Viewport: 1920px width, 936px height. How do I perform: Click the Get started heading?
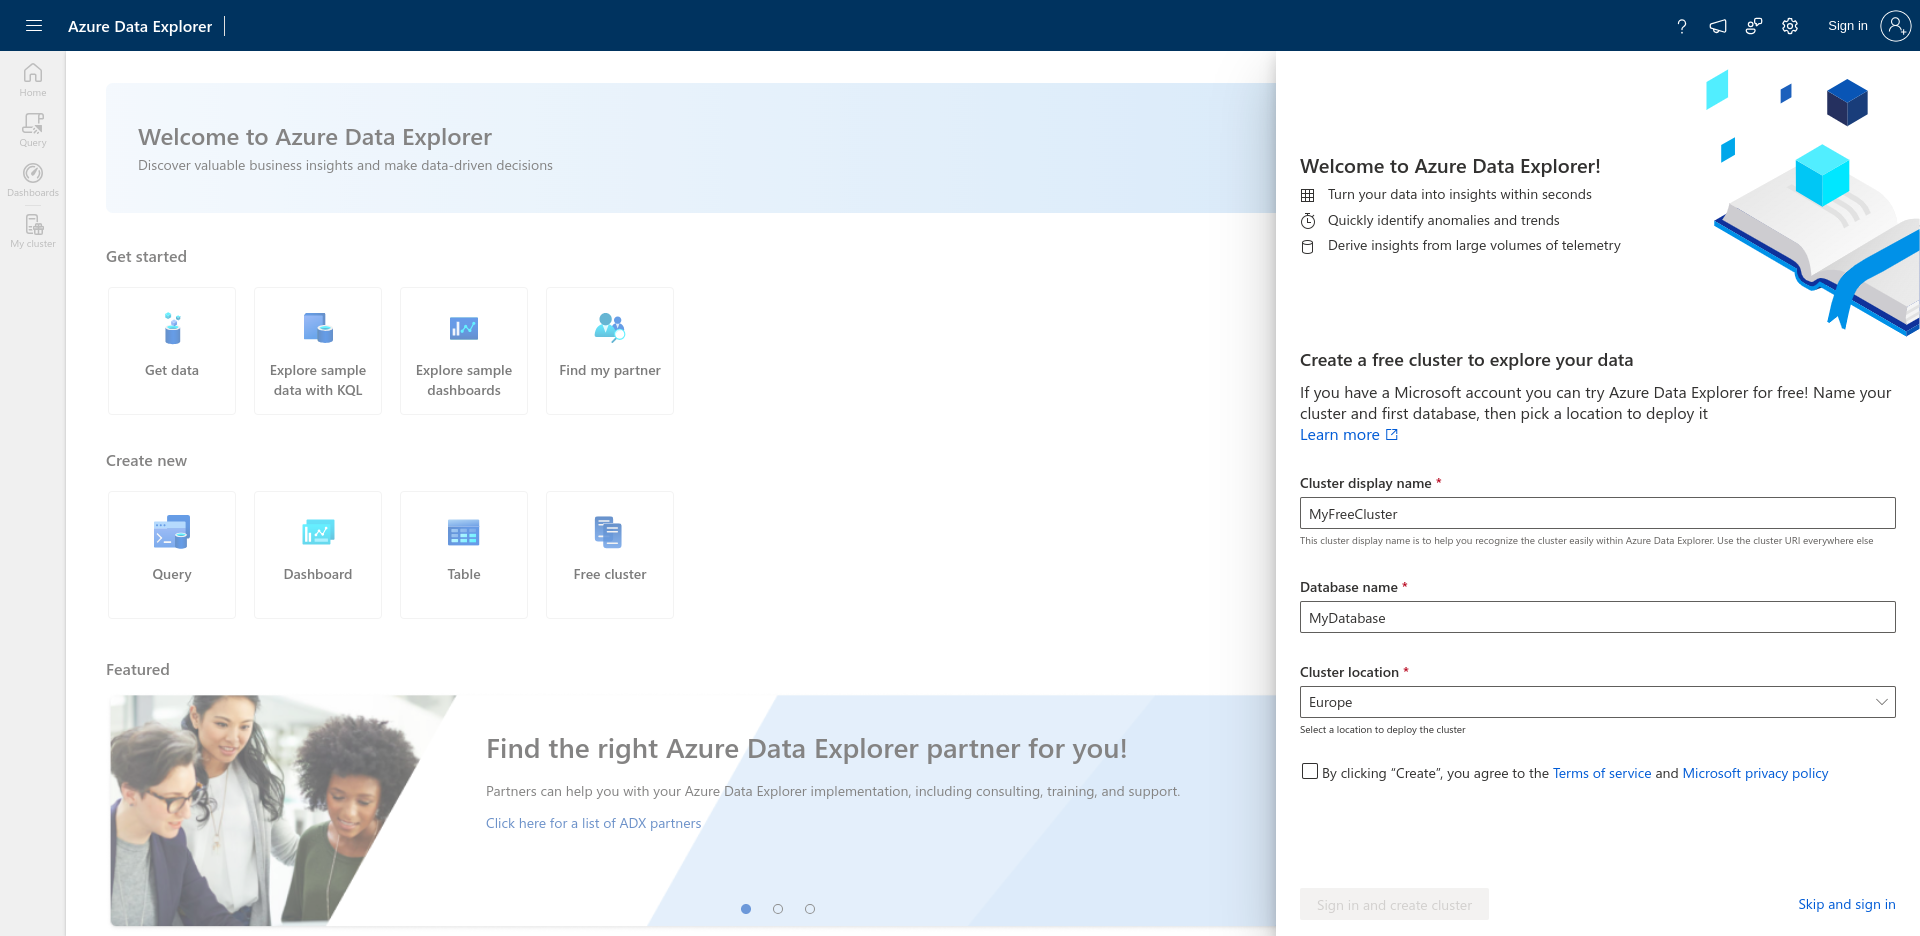click(146, 256)
